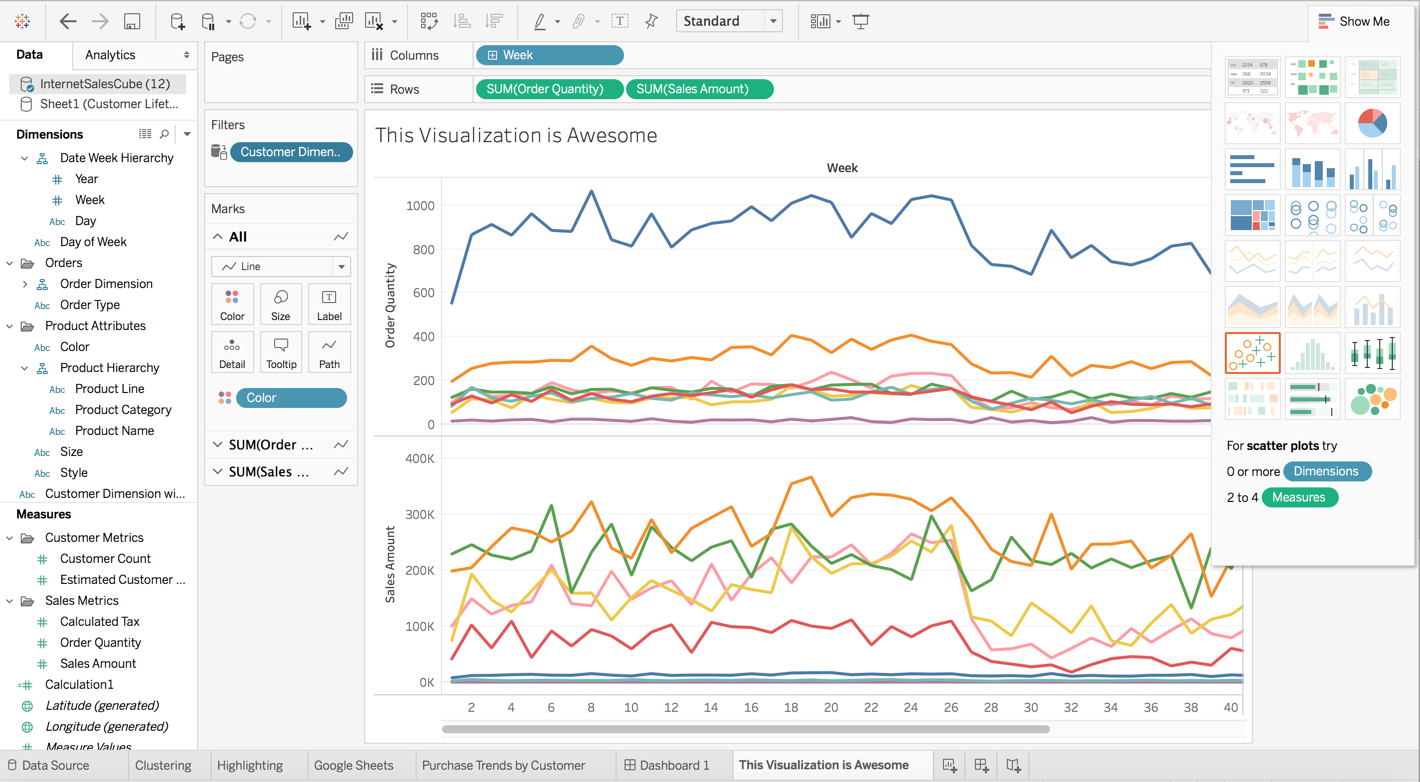1420x782 pixels.
Task: Open the Tooltip shelf on the Marks card
Action: click(x=280, y=351)
